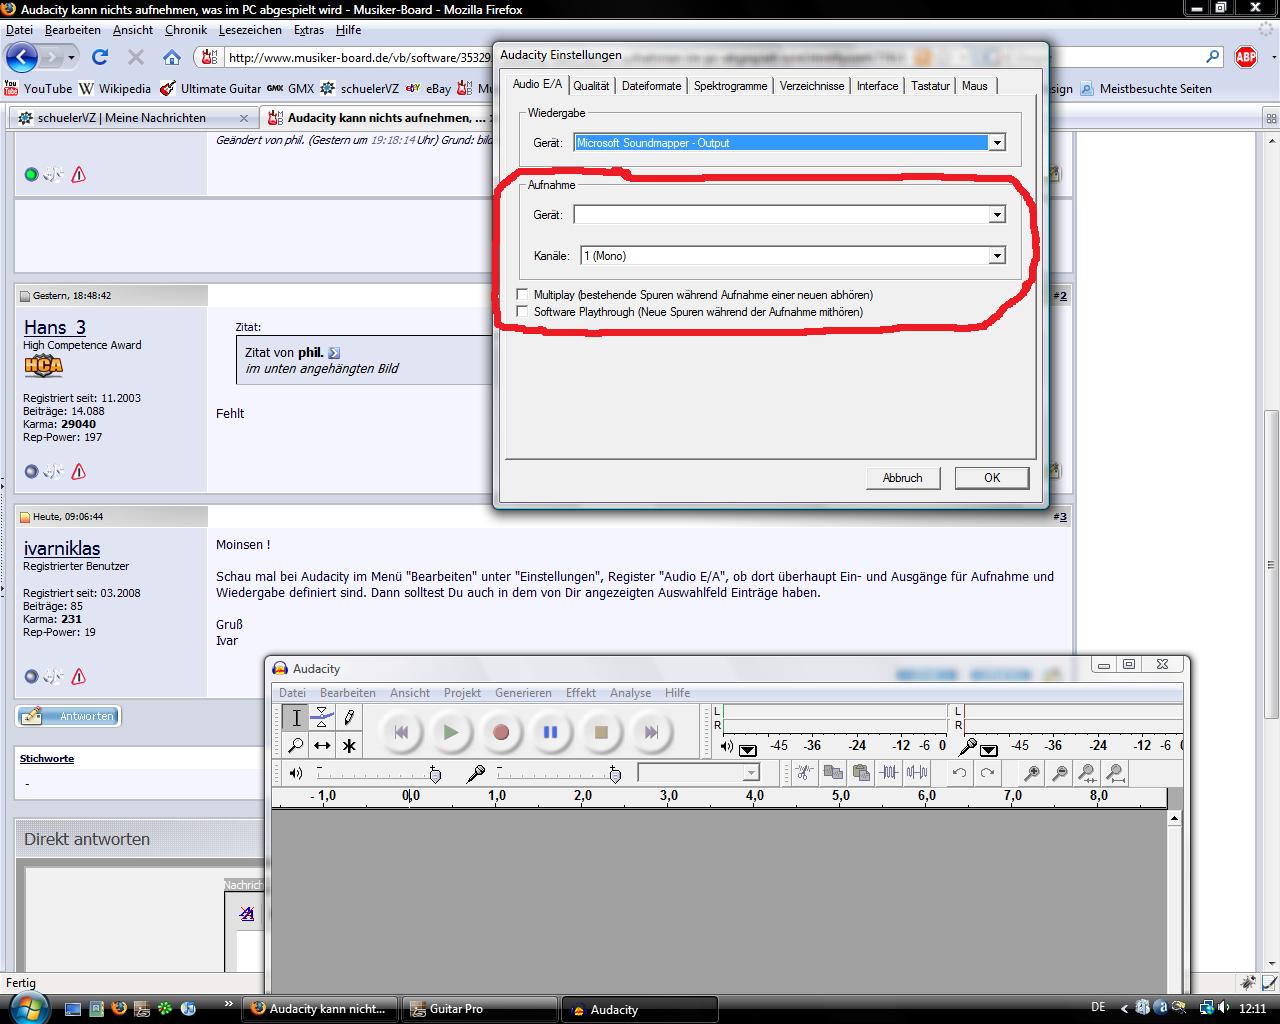Open the Generieren menu in Audacity
This screenshot has width=1280, height=1024.
523,693
